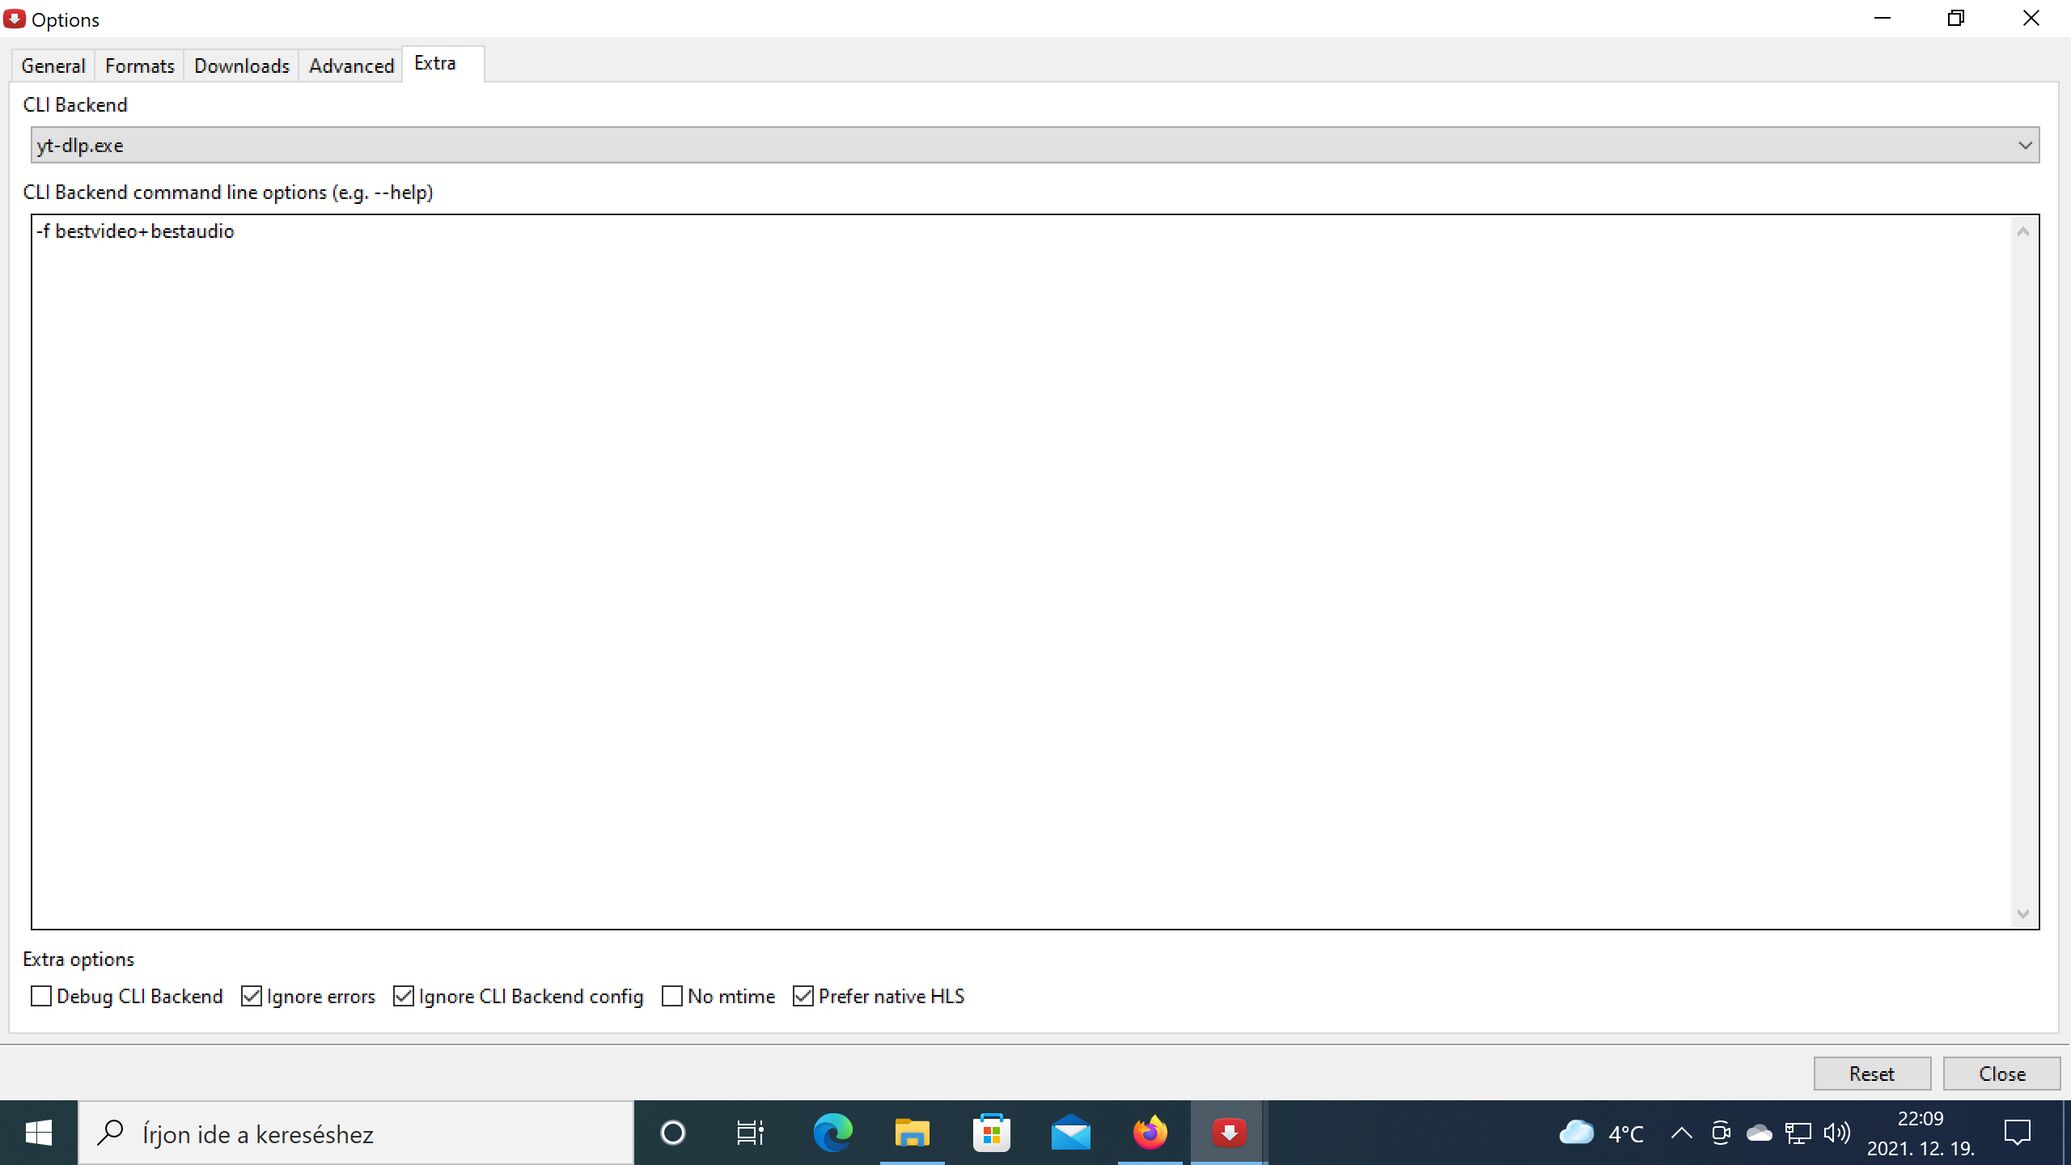Expand the CLI Backend yt-dlp.exe dropdown
The width and height of the screenshot is (2071, 1165).
click(x=2024, y=146)
